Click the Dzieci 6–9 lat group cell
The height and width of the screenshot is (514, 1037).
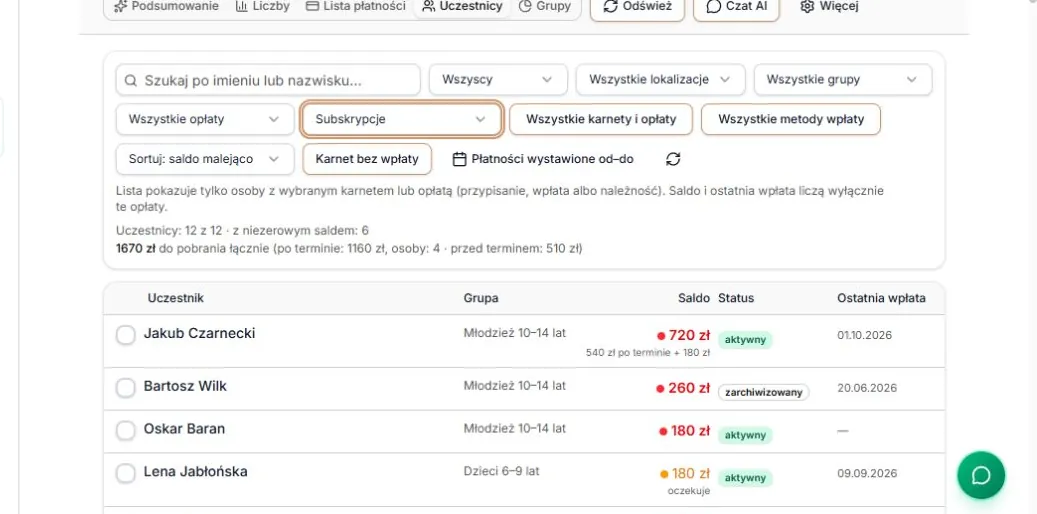(501, 472)
